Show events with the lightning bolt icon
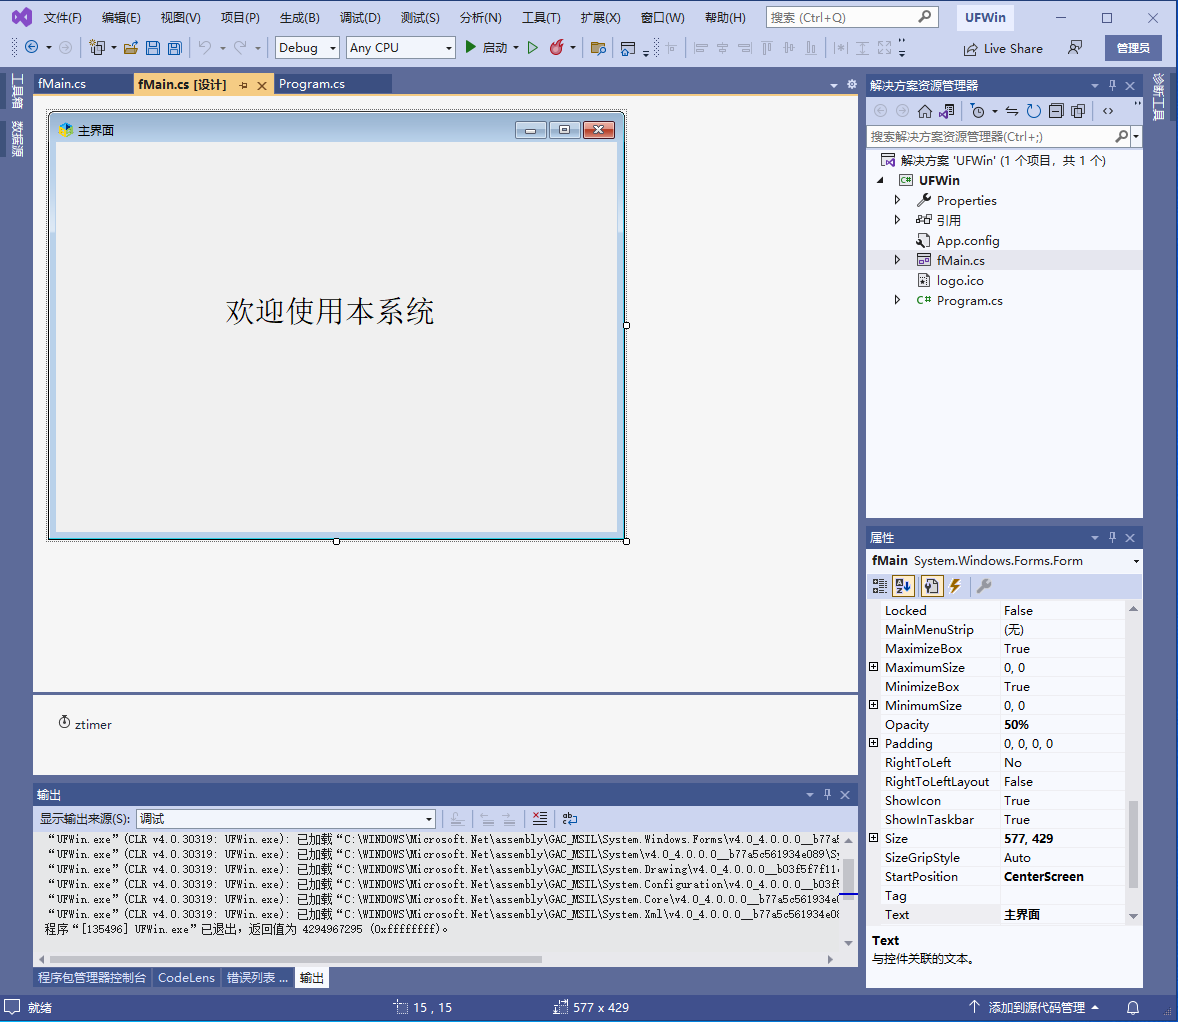This screenshot has width=1178, height=1022. 956,586
